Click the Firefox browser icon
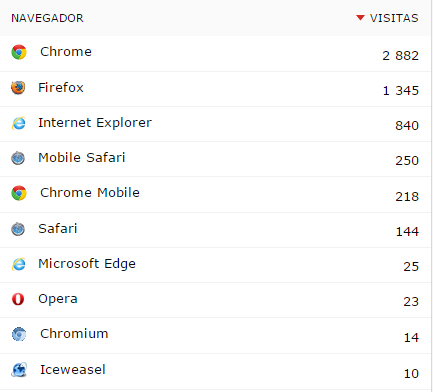This screenshot has height=392, width=433. point(18,88)
